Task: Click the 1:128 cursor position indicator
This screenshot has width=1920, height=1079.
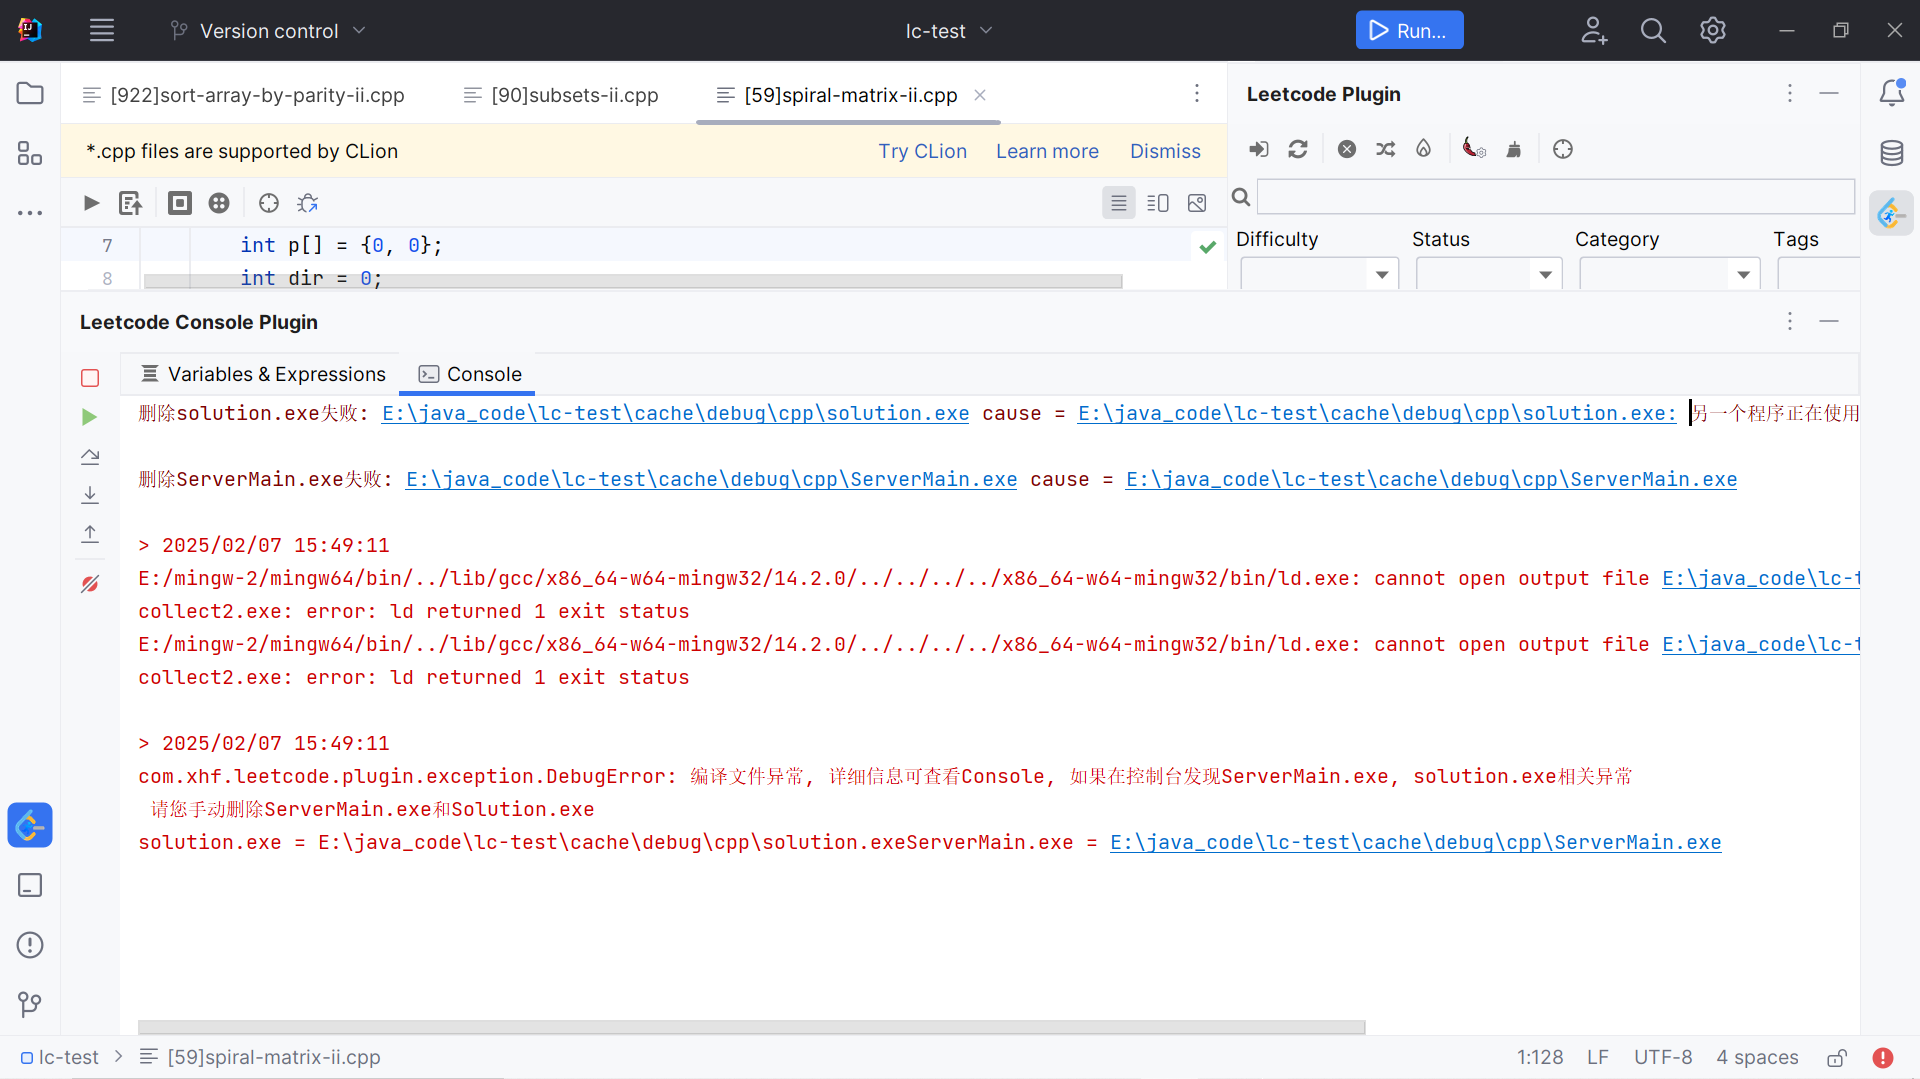Action: 1539,1057
